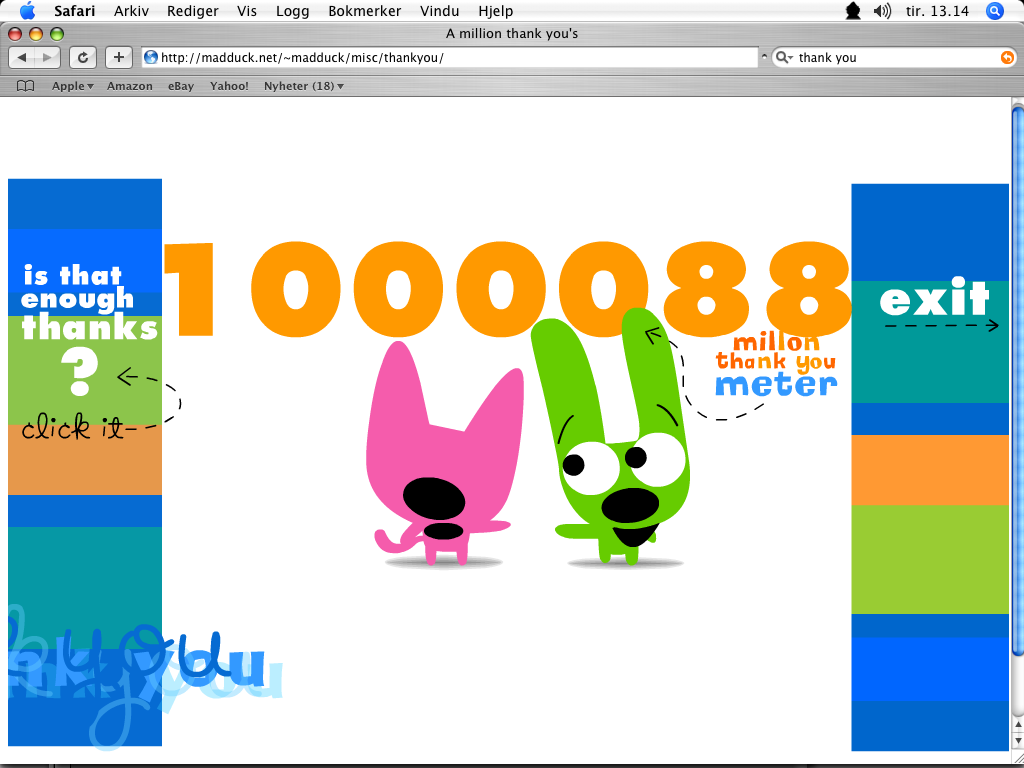Open Spotlight search icon
Screen dimensions: 1024x768
click(995, 10)
